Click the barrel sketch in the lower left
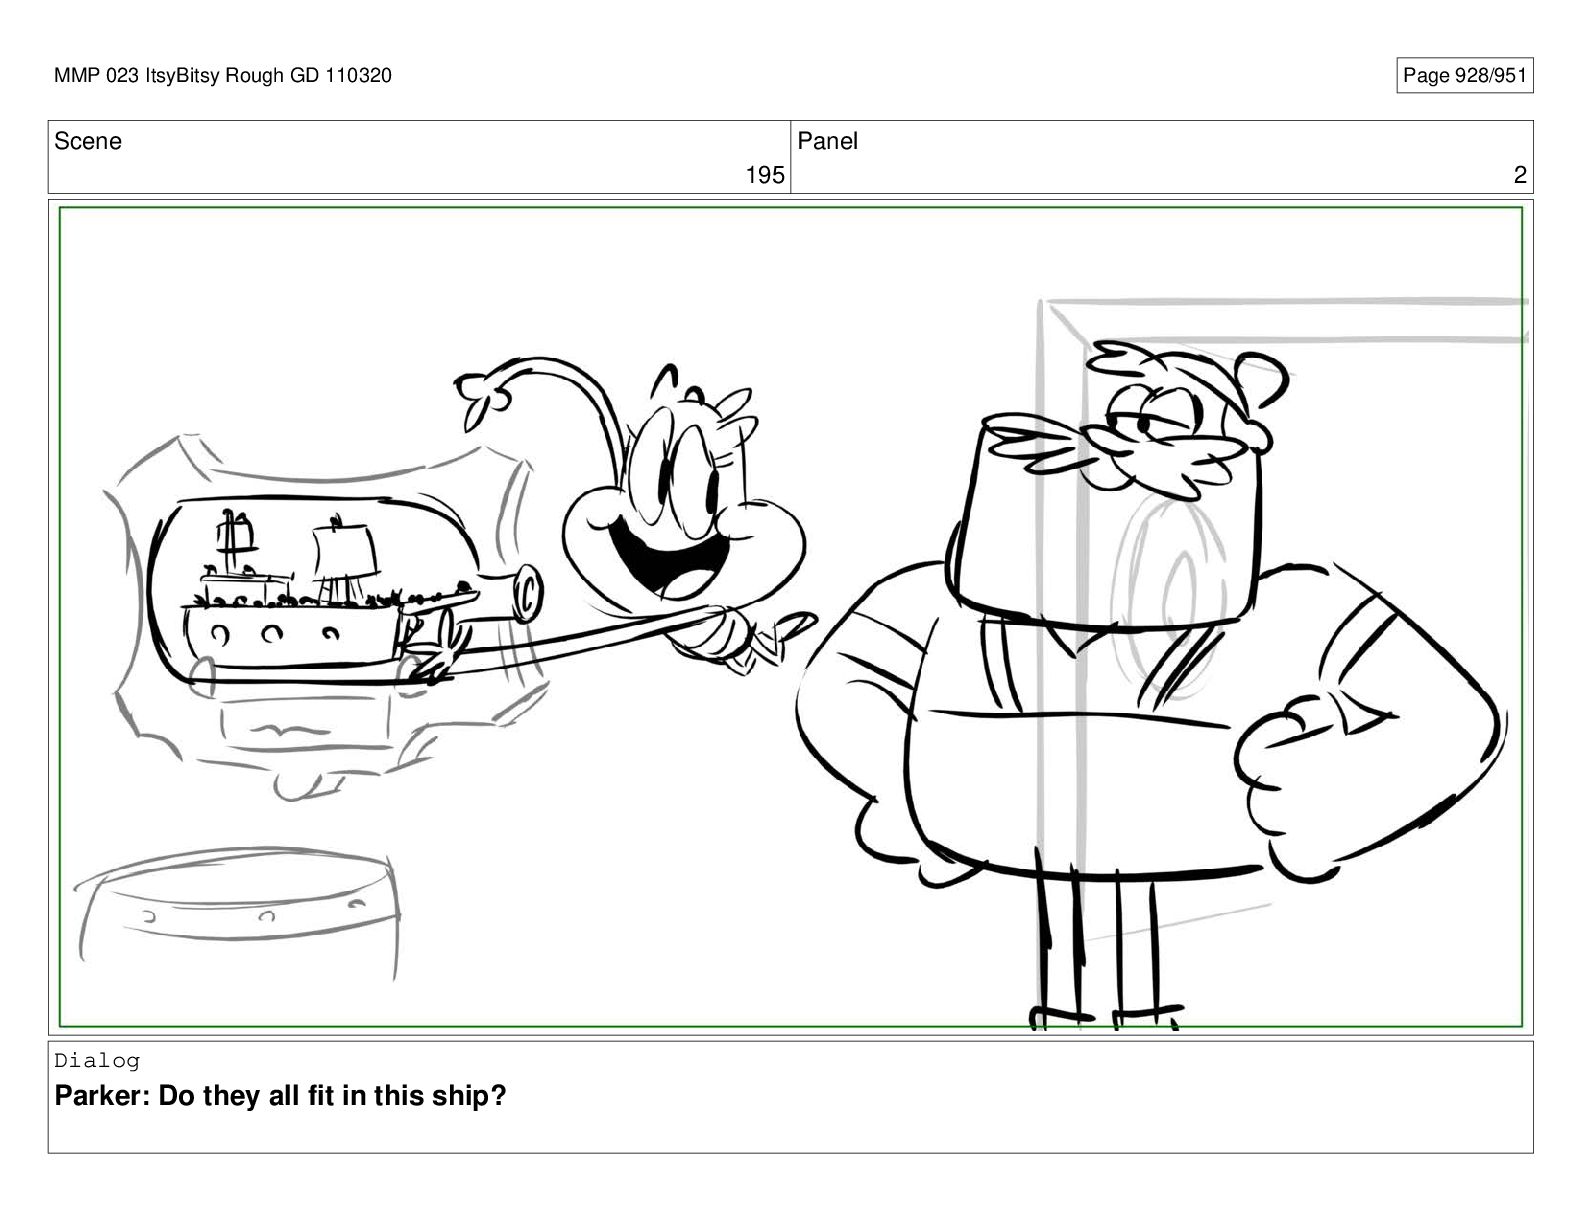This screenshot has width=1582, height=1225. 238,915
